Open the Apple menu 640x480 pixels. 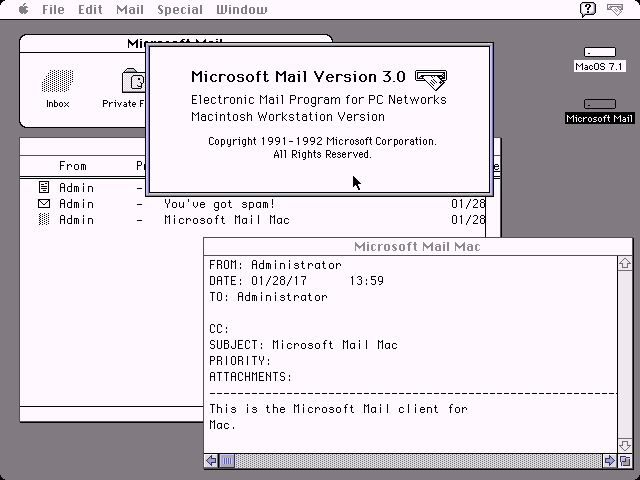pyautogui.click(x=22, y=9)
